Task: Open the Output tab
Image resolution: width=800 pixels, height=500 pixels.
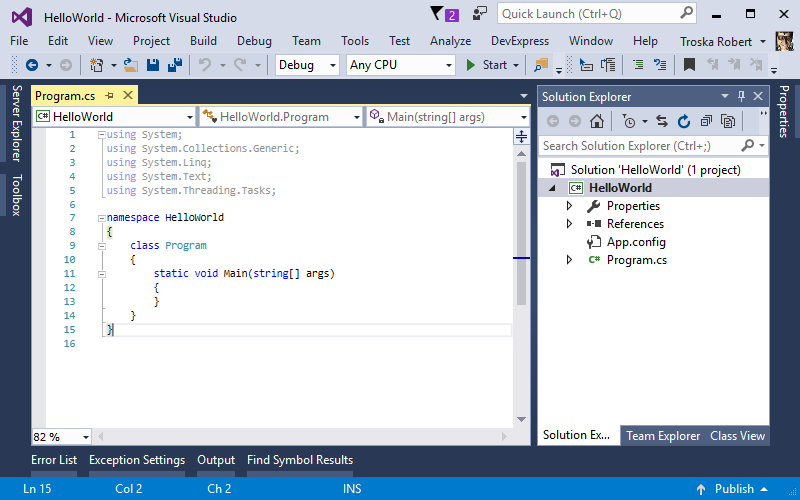Action: pyautogui.click(x=216, y=460)
